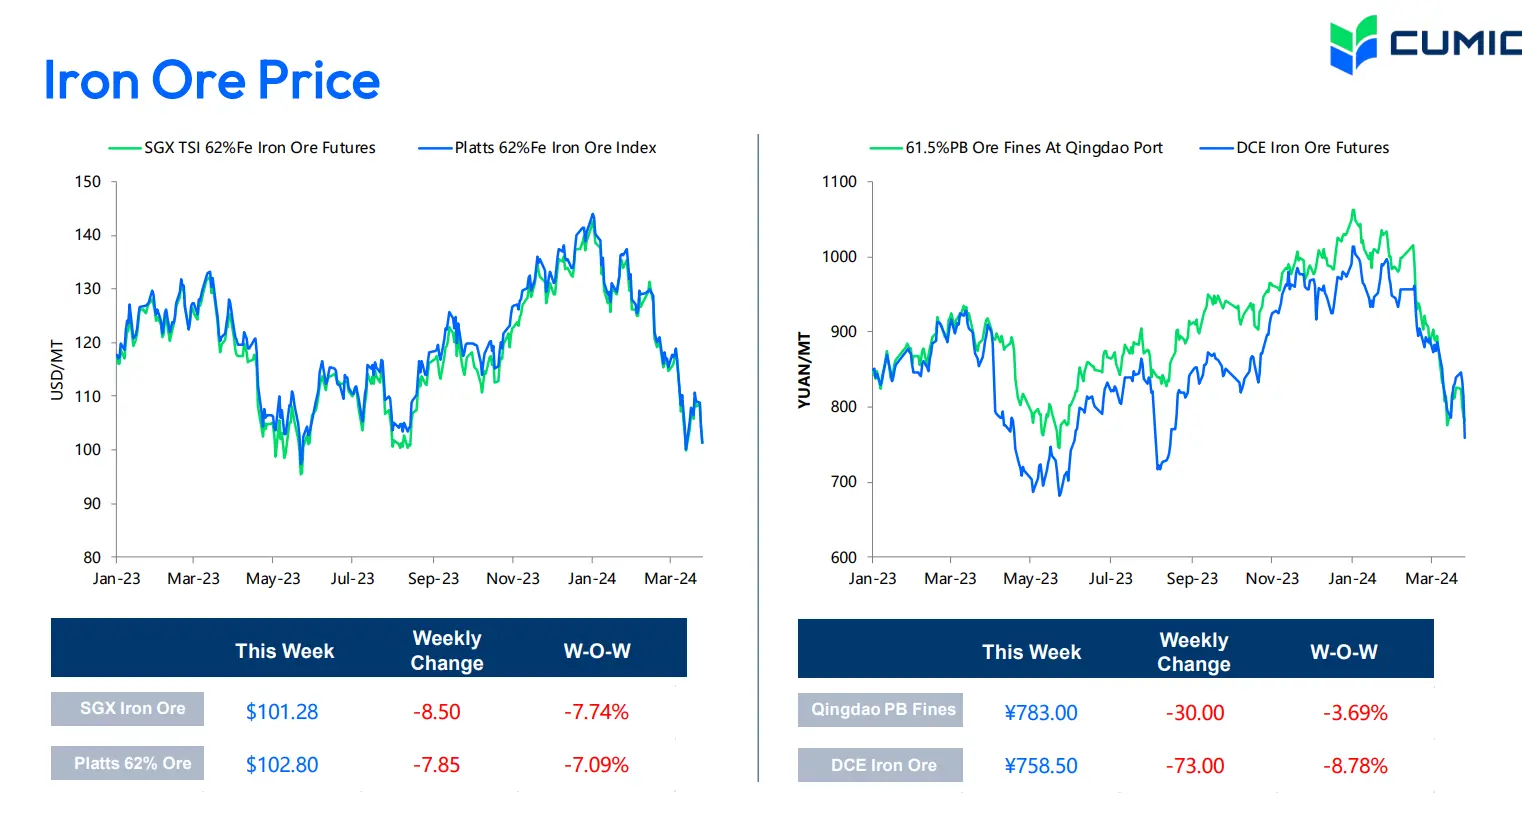Click the left table Weekly Change header
The width and height of the screenshot is (1522, 819).
pos(447,650)
